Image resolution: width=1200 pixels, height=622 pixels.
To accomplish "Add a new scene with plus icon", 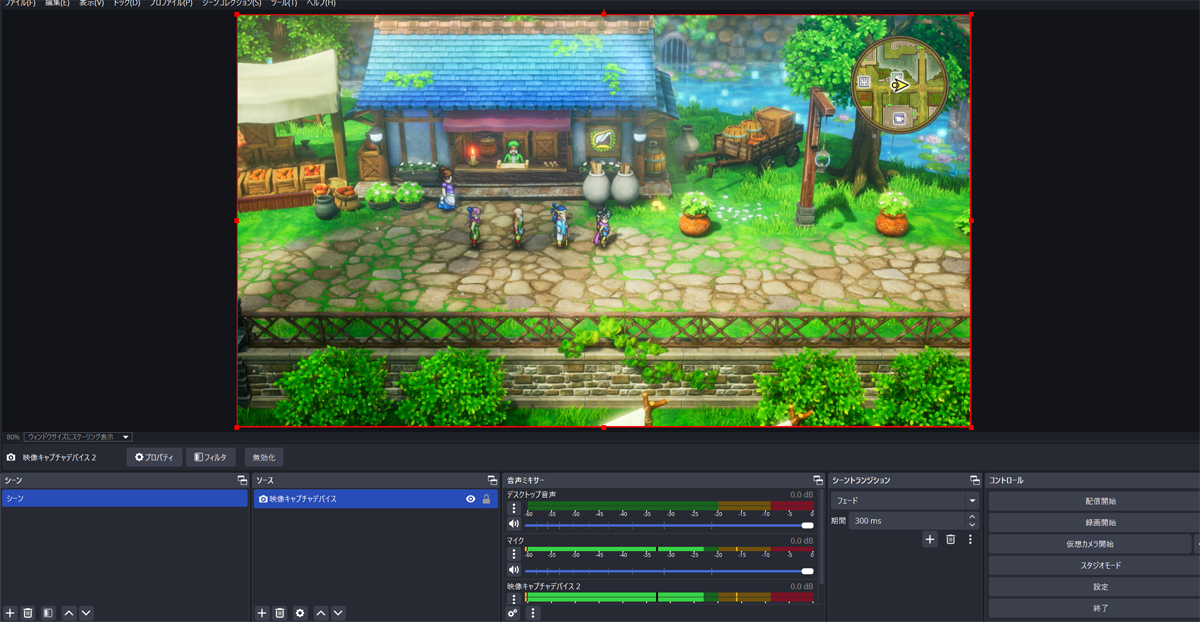I will 10,613.
